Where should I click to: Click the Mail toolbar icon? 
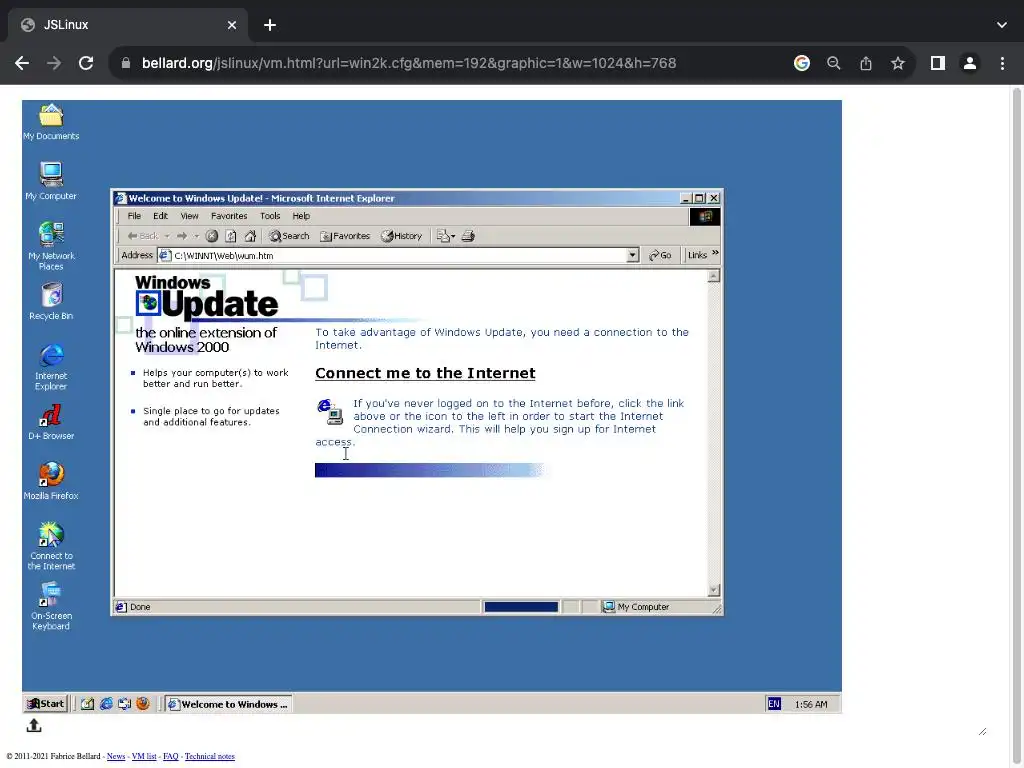coord(443,236)
